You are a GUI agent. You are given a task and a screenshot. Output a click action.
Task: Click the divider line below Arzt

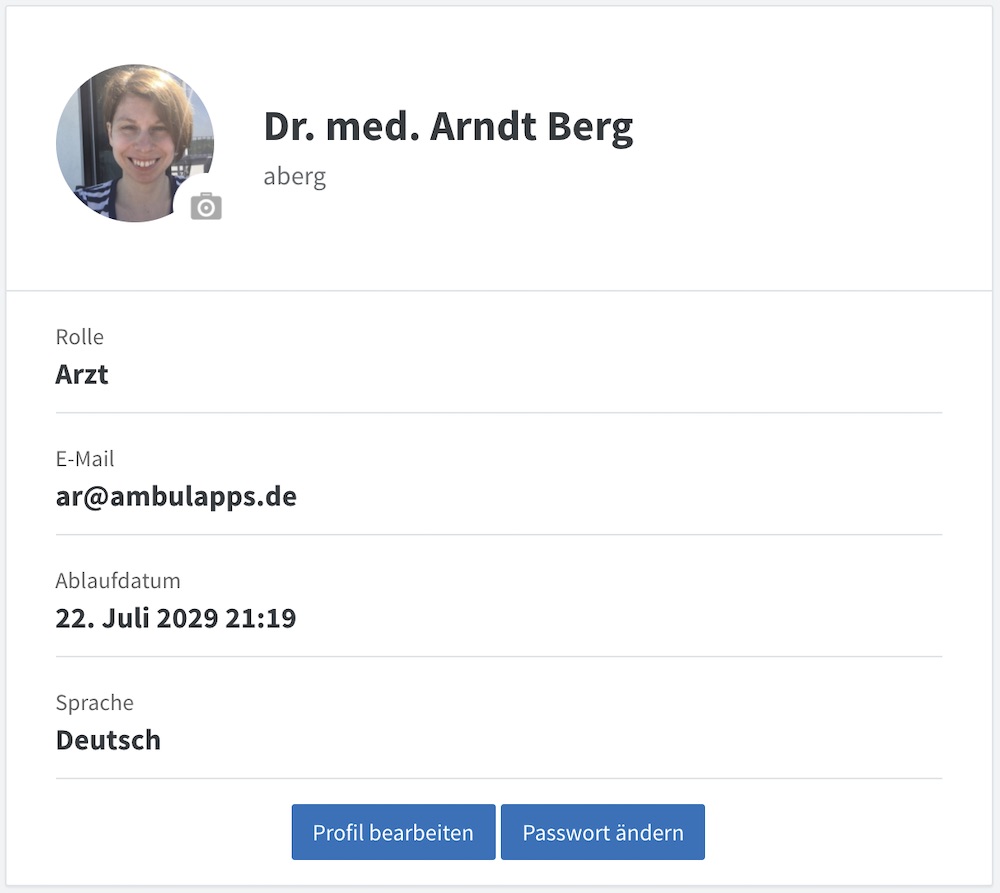point(499,413)
